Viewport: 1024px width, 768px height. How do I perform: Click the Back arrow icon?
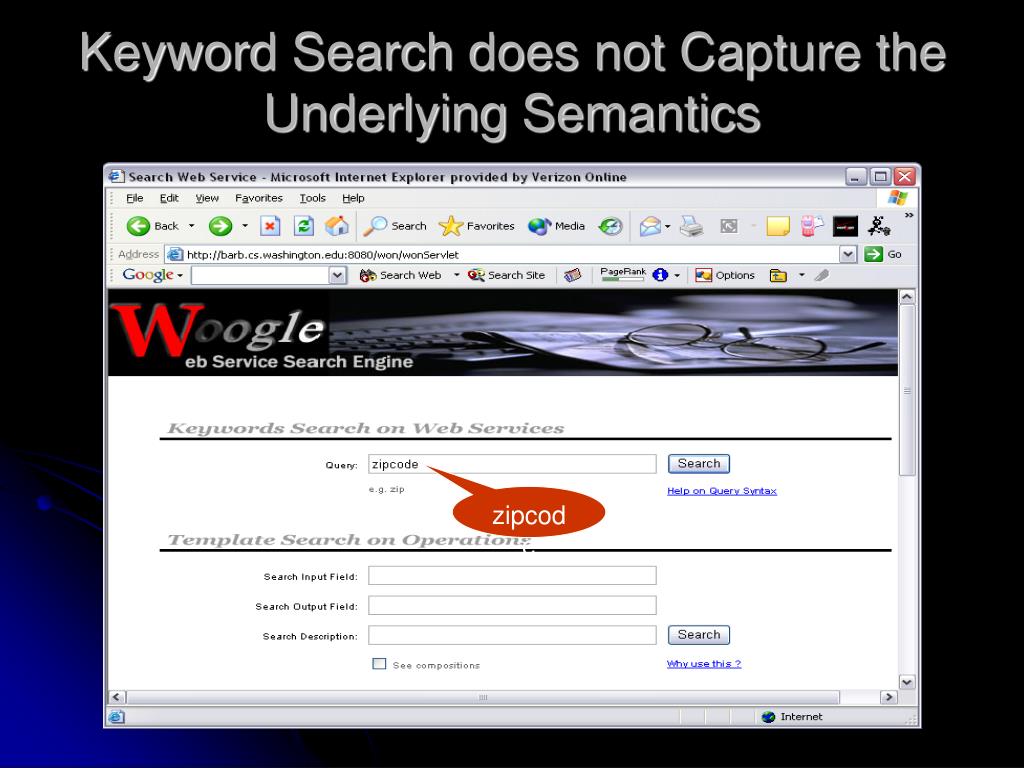(138, 226)
